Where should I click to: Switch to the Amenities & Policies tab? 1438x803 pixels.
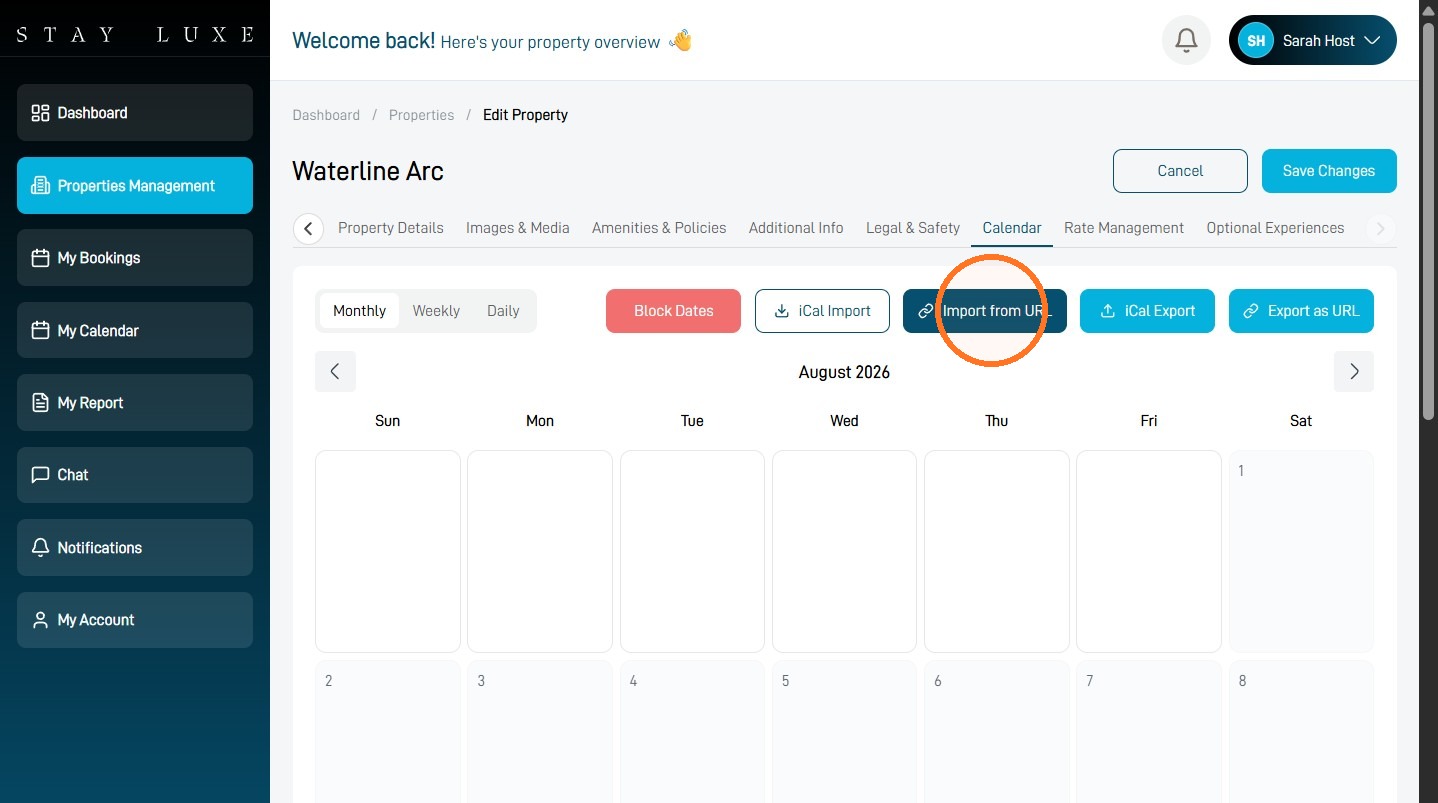click(x=659, y=228)
